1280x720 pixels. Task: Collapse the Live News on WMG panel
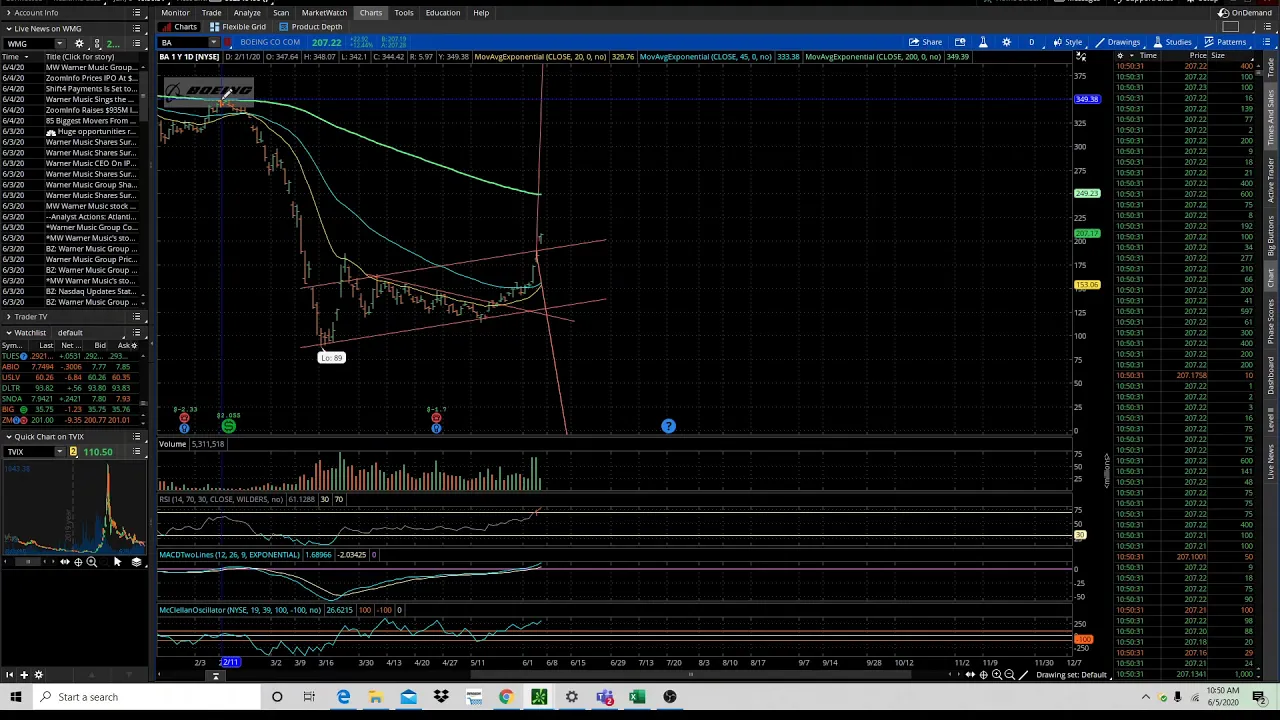(x=8, y=28)
